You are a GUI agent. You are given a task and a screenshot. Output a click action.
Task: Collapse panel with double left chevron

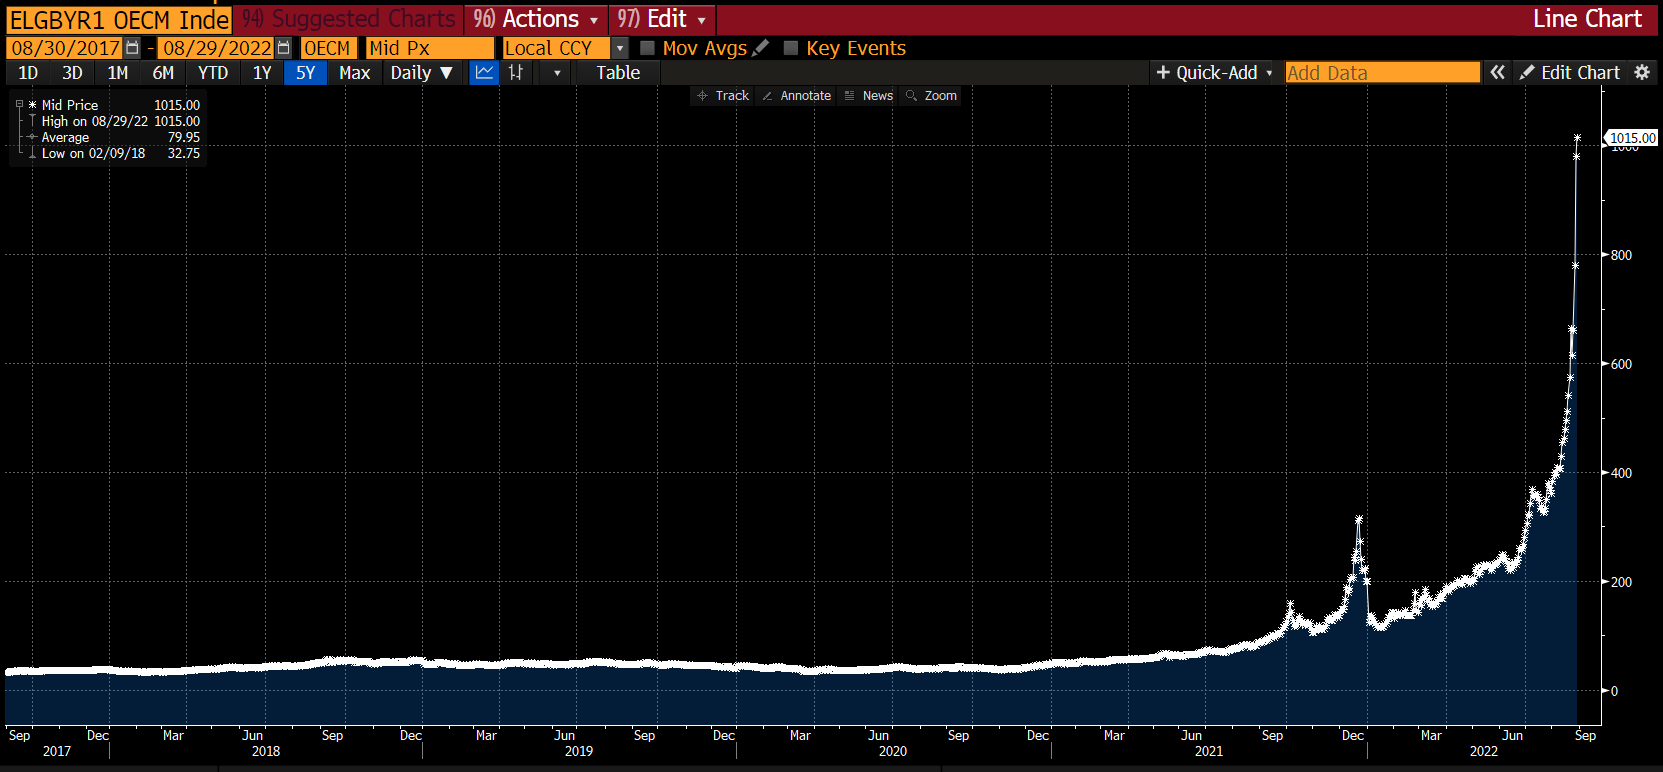[x=1497, y=72]
